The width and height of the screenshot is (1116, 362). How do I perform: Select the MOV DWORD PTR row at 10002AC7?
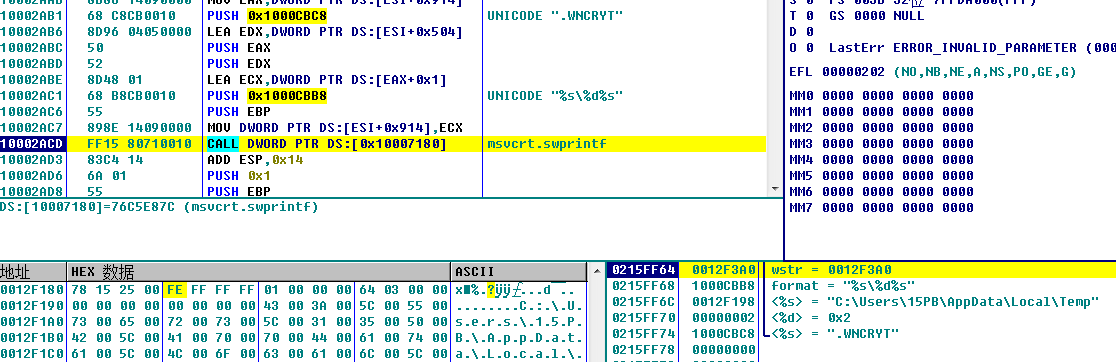[x=383, y=128]
